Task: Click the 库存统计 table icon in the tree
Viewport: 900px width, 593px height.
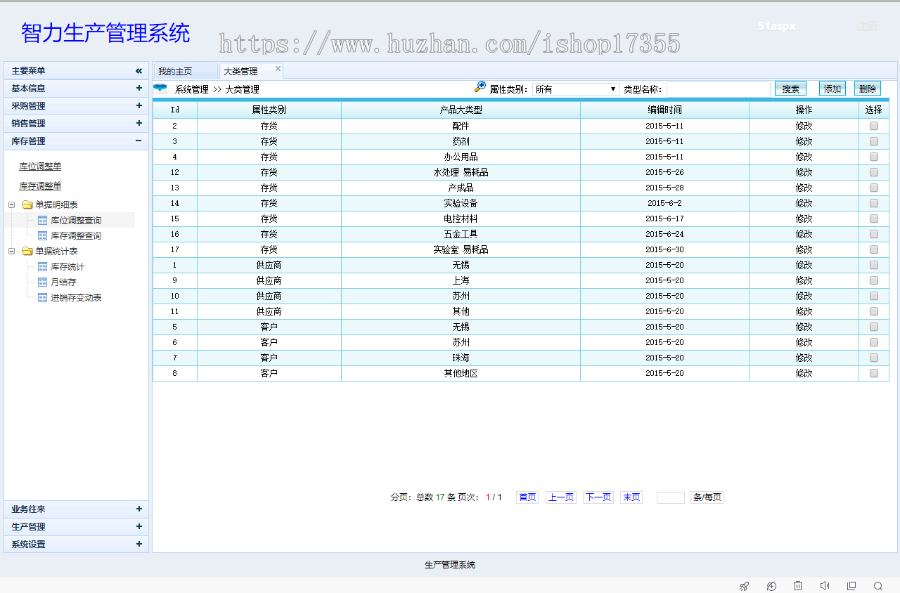Action: (x=42, y=267)
